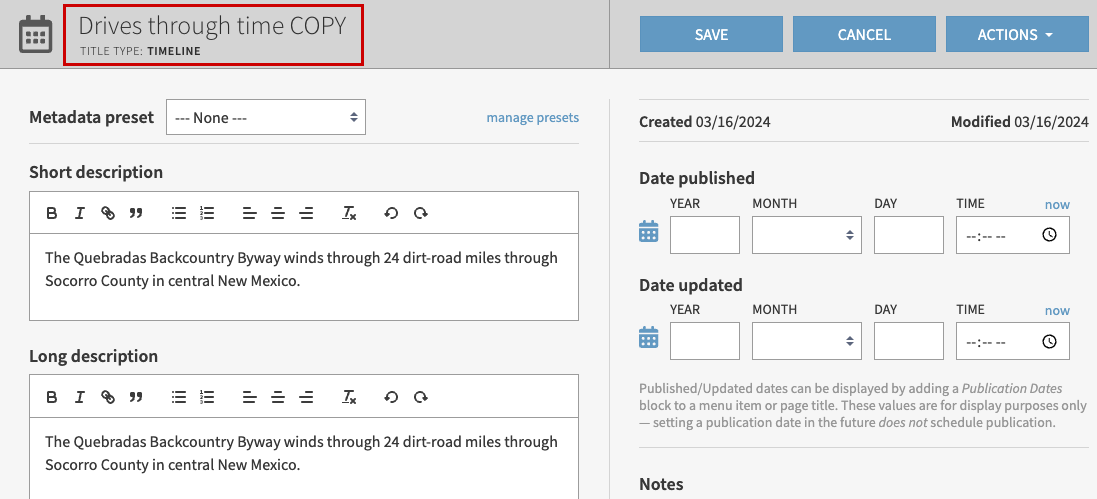Open date picker for Date published
1097x499 pixels.
[x=649, y=232]
